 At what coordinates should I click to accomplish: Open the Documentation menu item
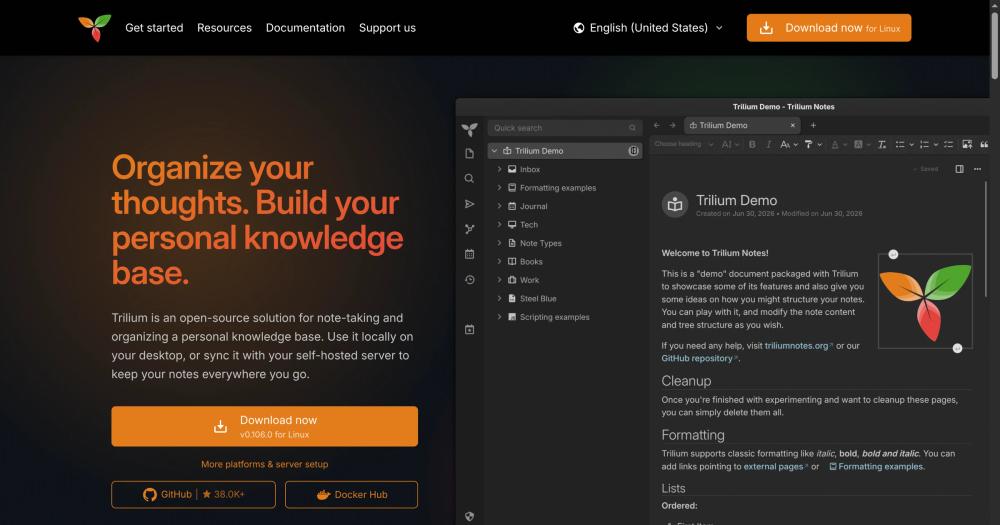(305, 27)
